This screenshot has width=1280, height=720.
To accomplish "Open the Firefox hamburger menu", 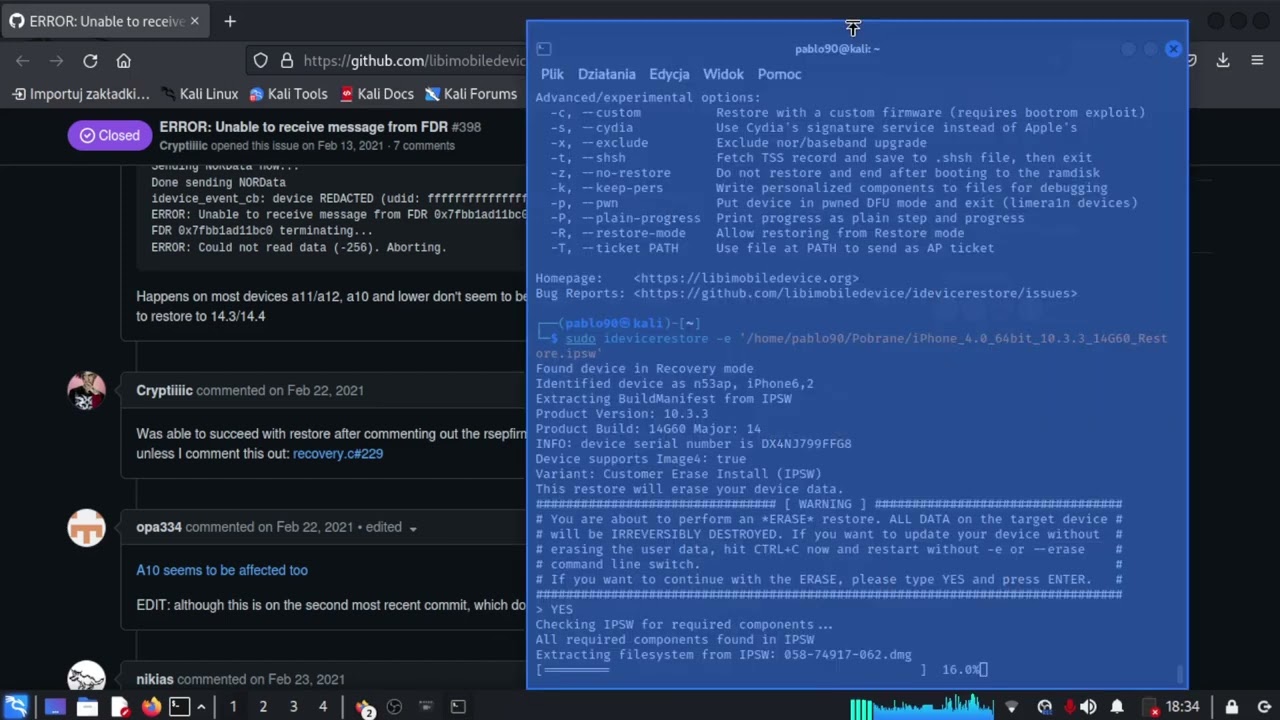I will click(1257, 61).
